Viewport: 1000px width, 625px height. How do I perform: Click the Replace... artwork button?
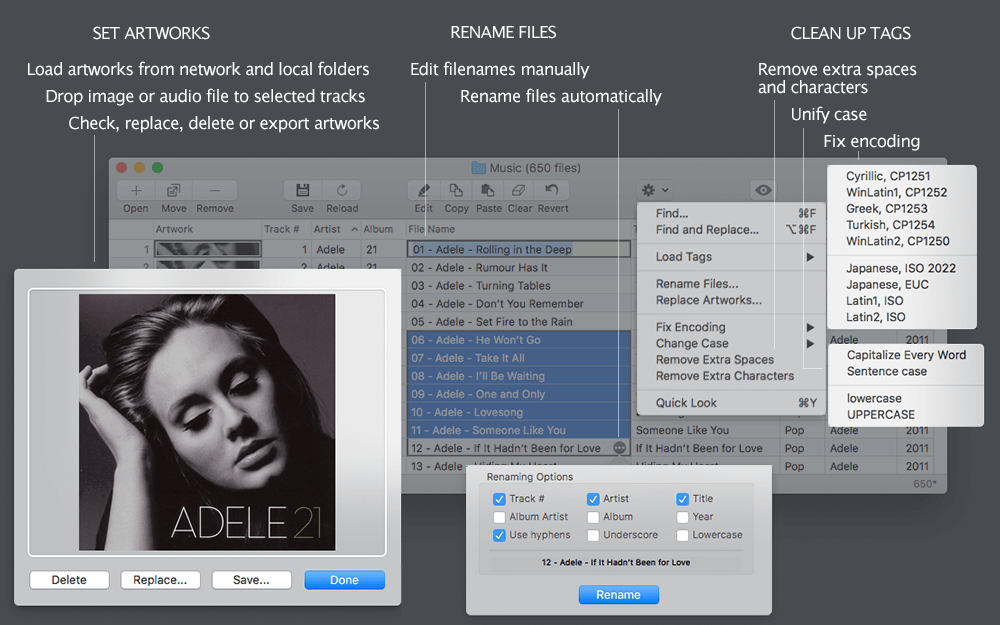[x=160, y=580]
